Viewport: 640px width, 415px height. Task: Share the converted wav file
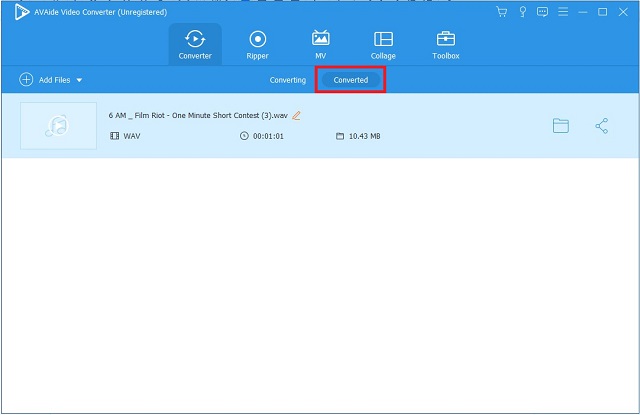602,126
